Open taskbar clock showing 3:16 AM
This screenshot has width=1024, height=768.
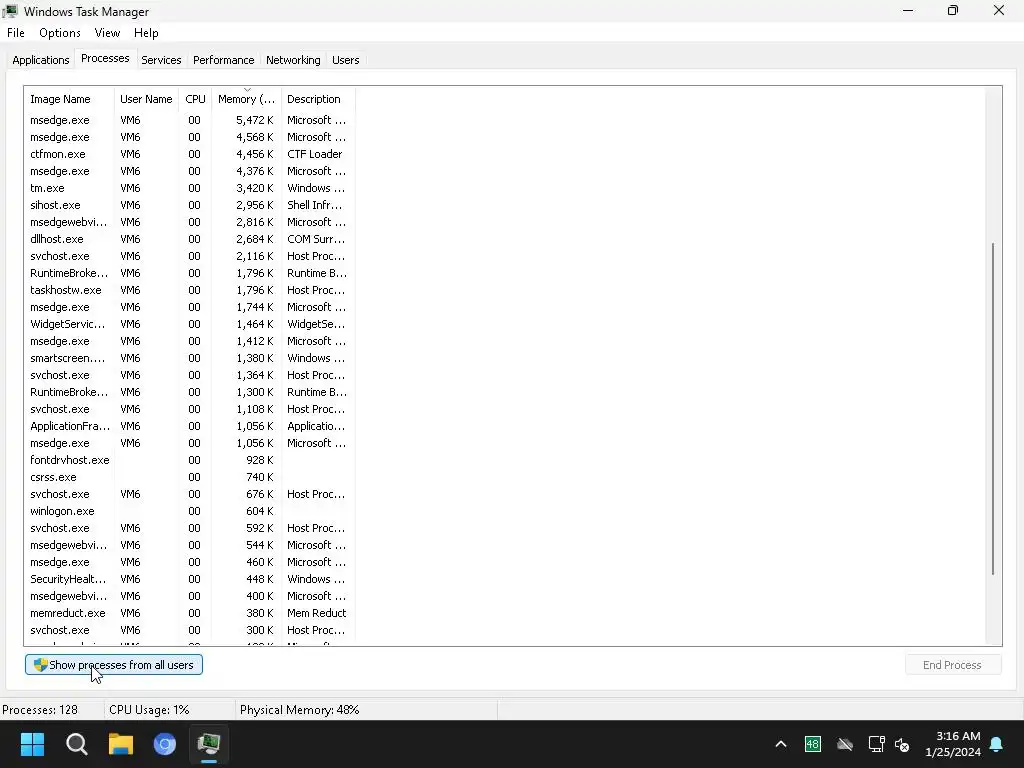pos(953,744)
